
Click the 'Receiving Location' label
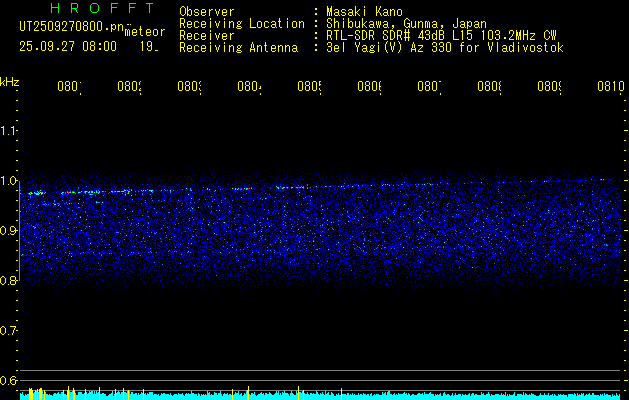[x=242, y=24]
